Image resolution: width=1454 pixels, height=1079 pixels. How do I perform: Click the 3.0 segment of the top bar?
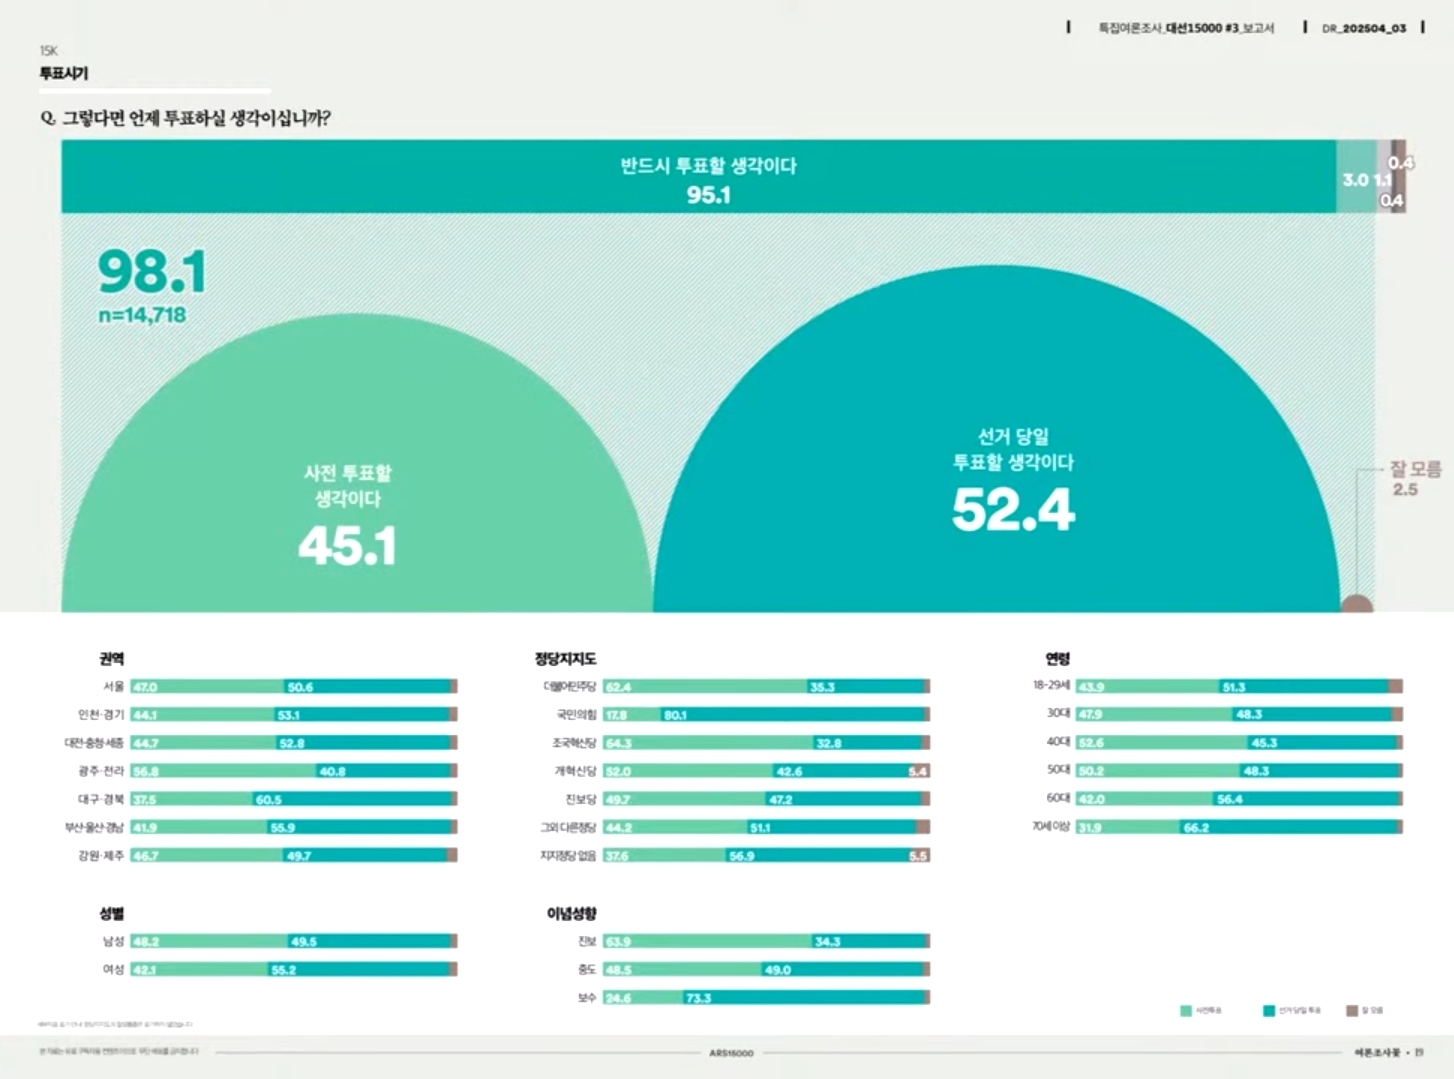tap(1356, 176)
